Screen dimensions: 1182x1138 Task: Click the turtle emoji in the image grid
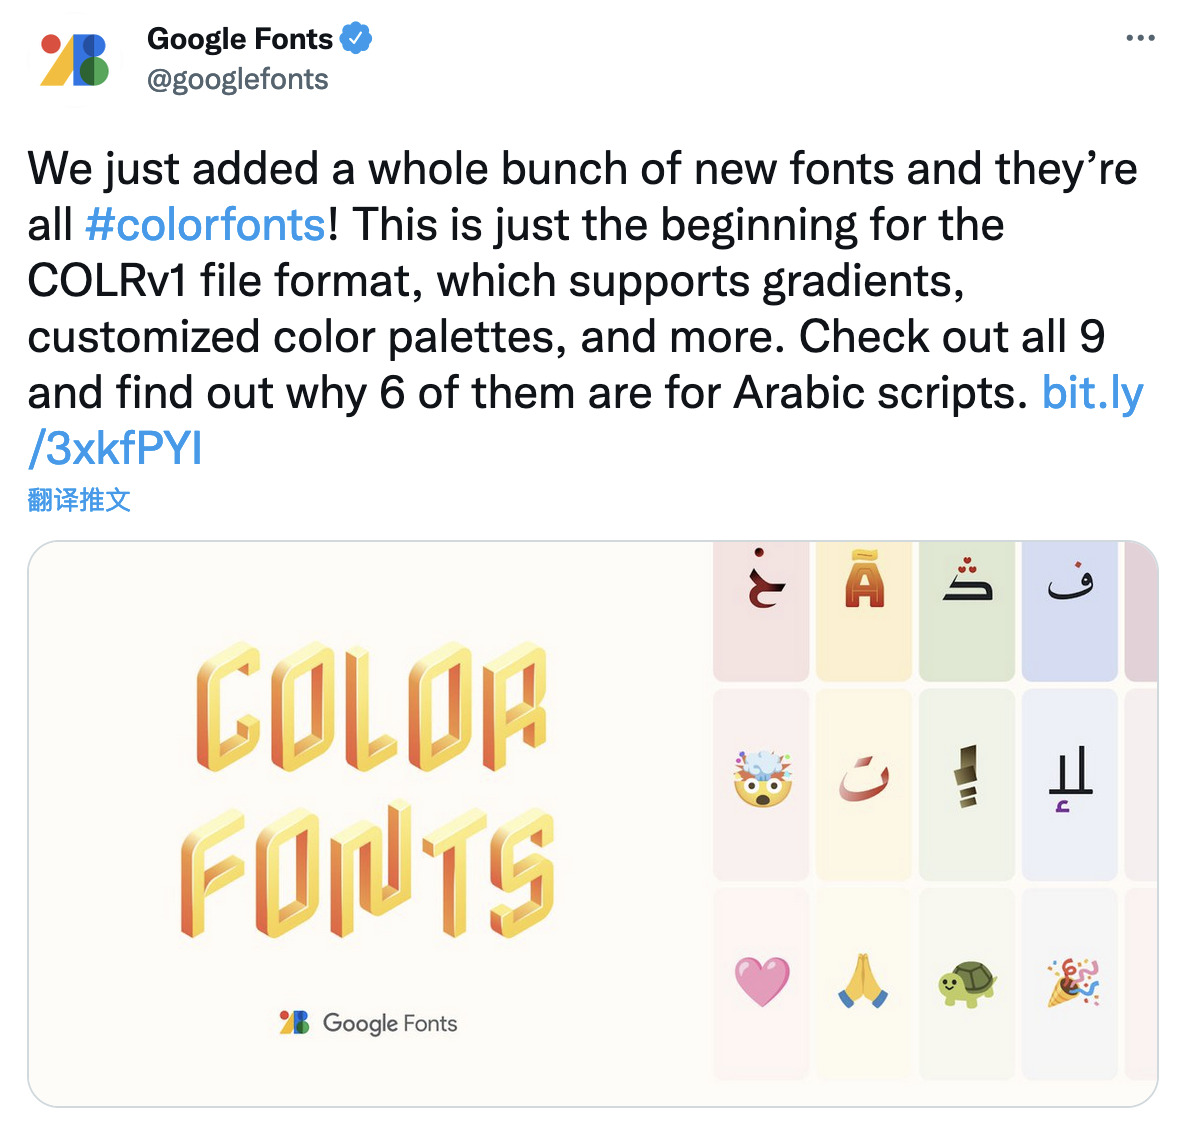pyautogui.click(x=966, y=981)
